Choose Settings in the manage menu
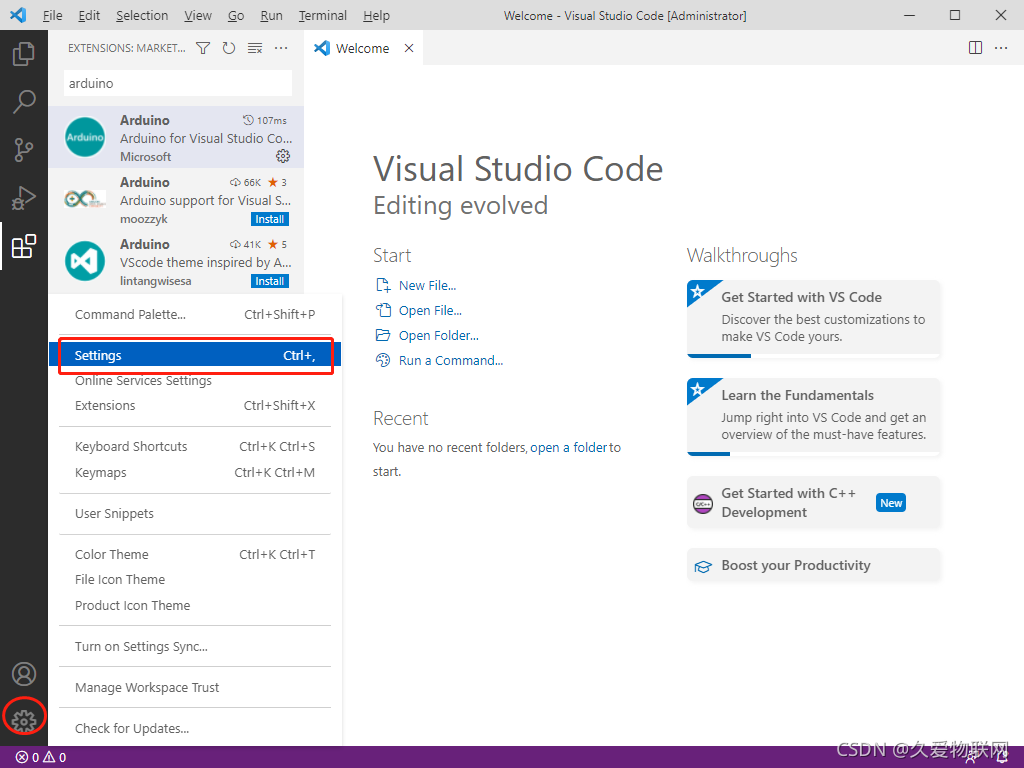This screenshot has width=1024, height=768. [x=195, y=355]
